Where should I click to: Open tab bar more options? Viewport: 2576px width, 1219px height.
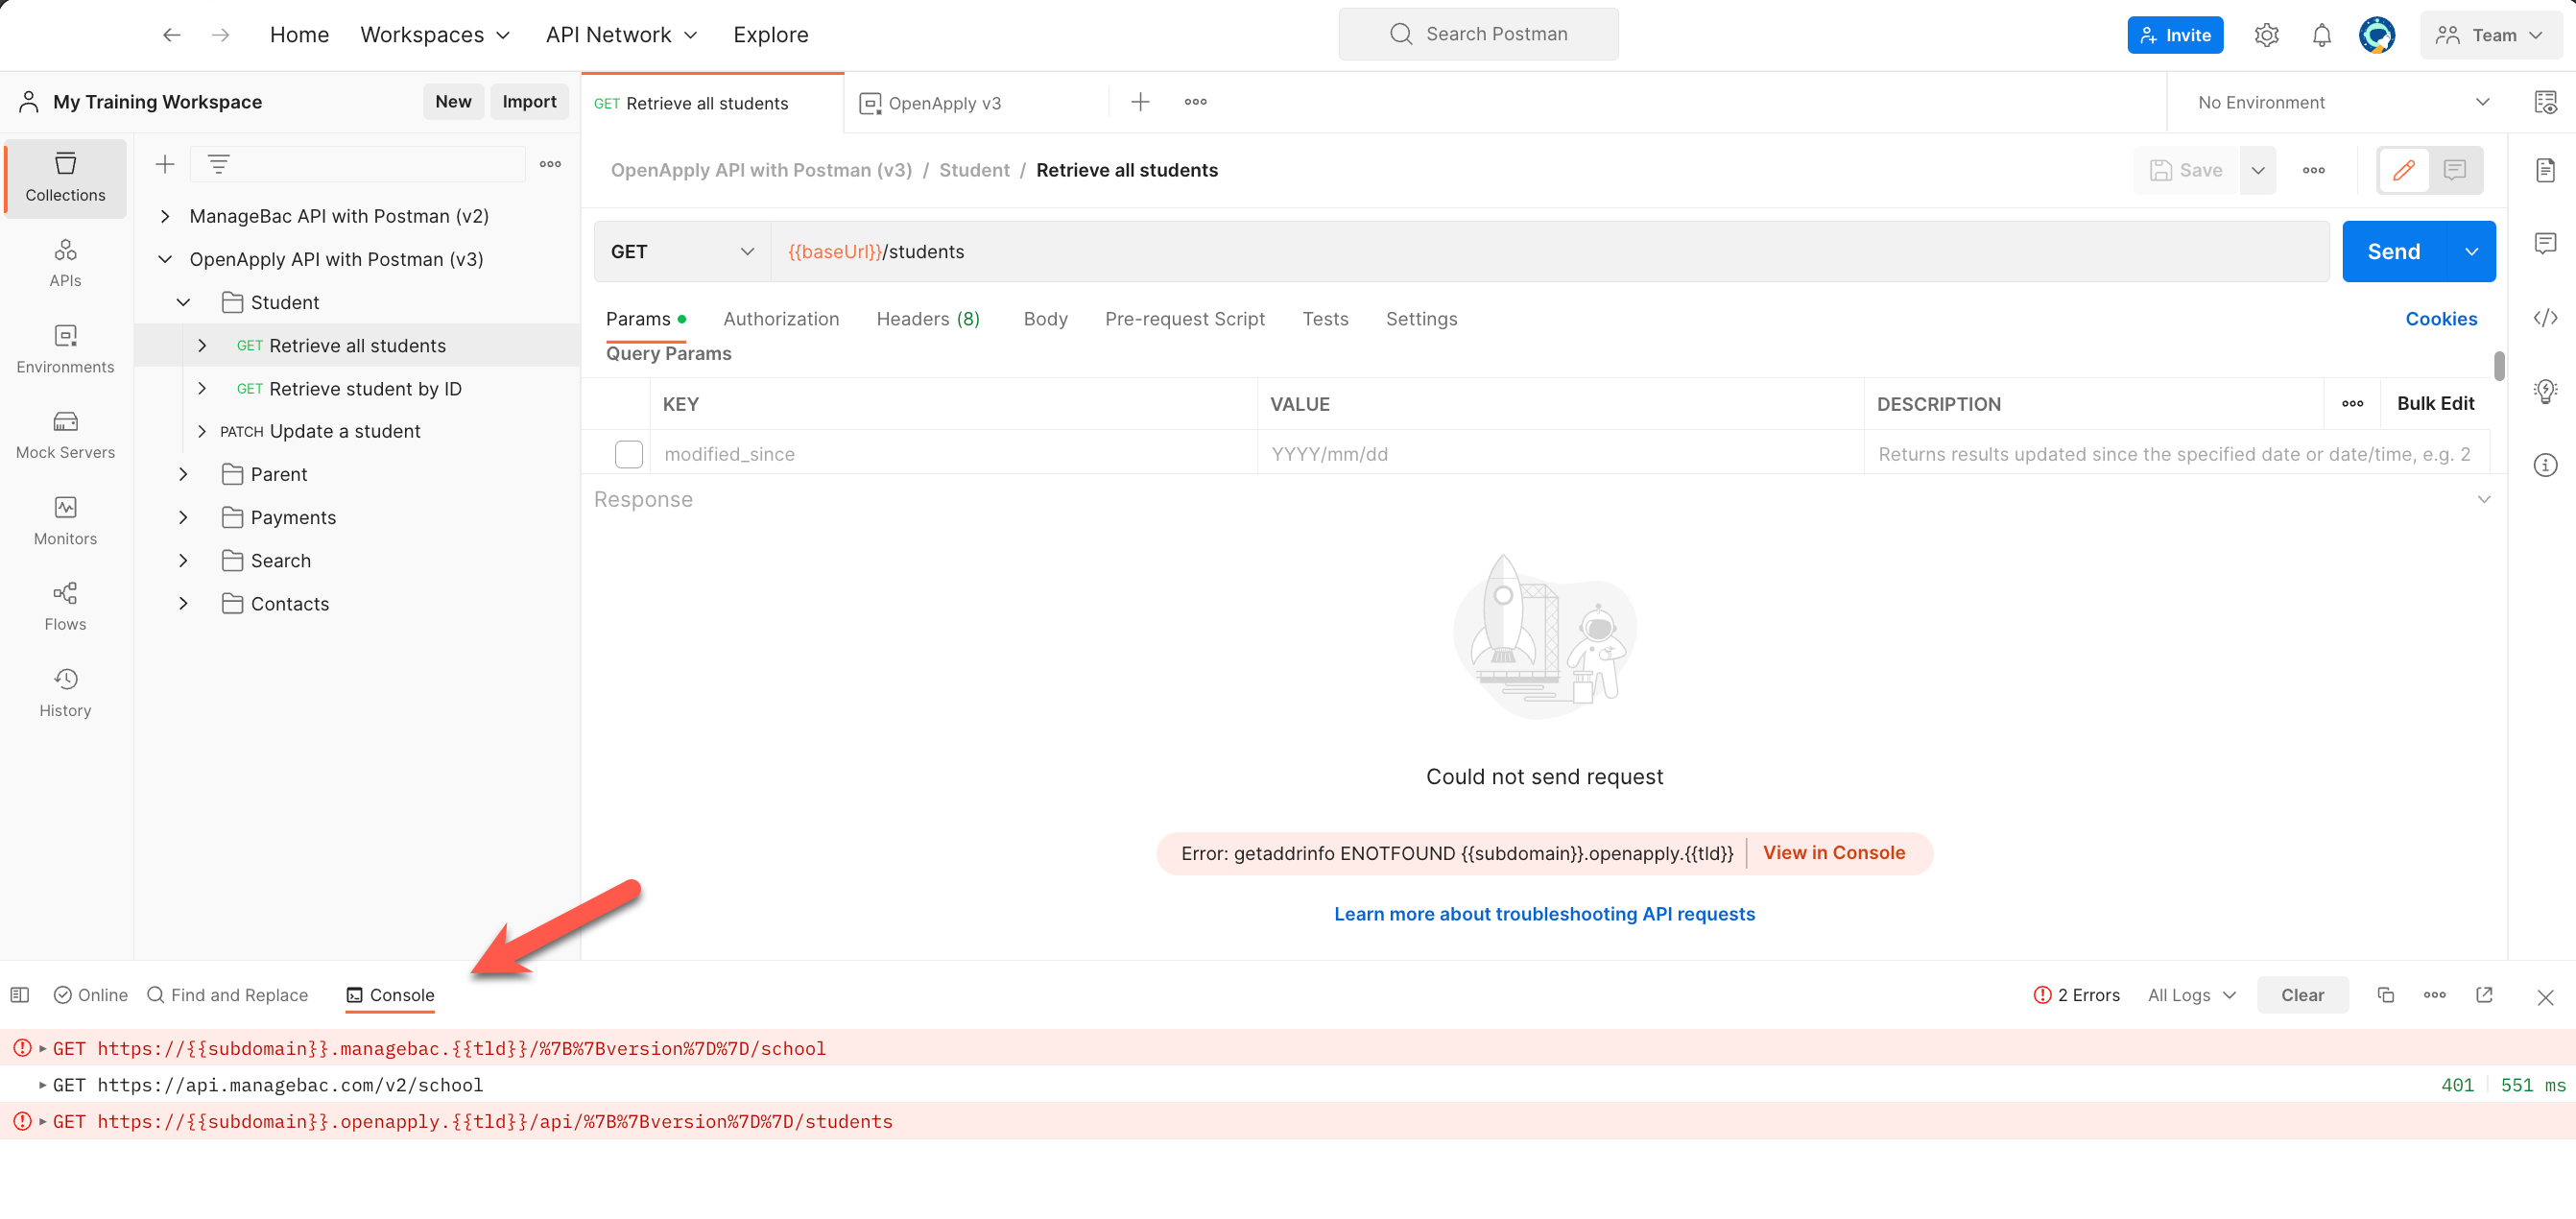point(1195,102)
